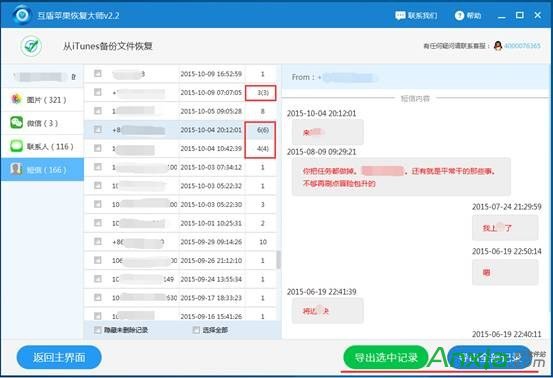Open the 微信 (3) category

[x=42, y=123]
